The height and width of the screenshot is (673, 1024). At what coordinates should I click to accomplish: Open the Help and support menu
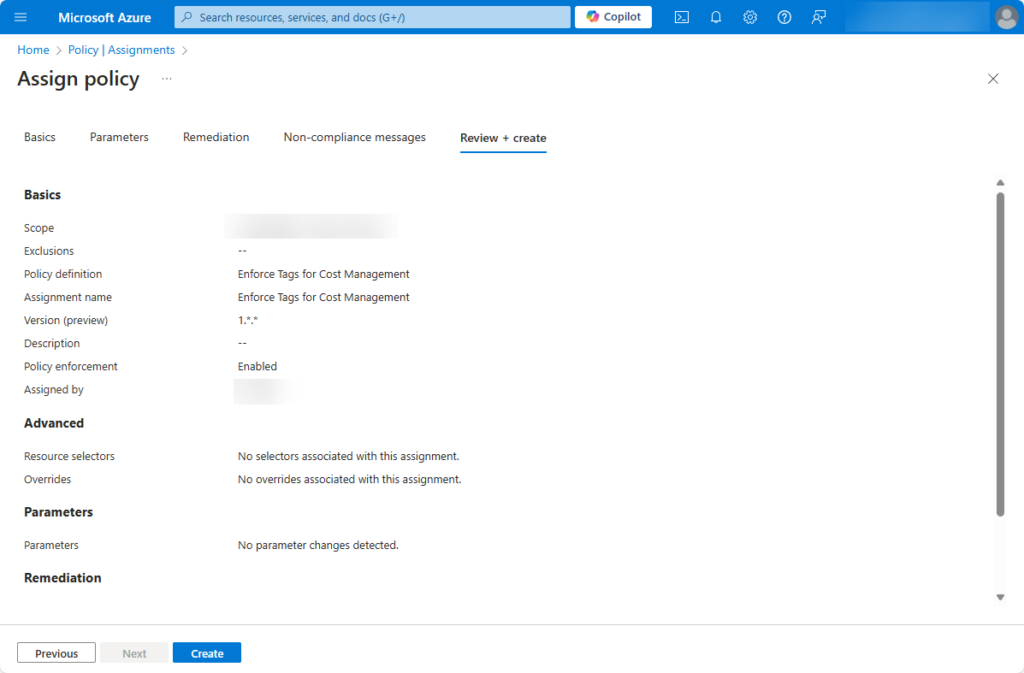point(783,16)
